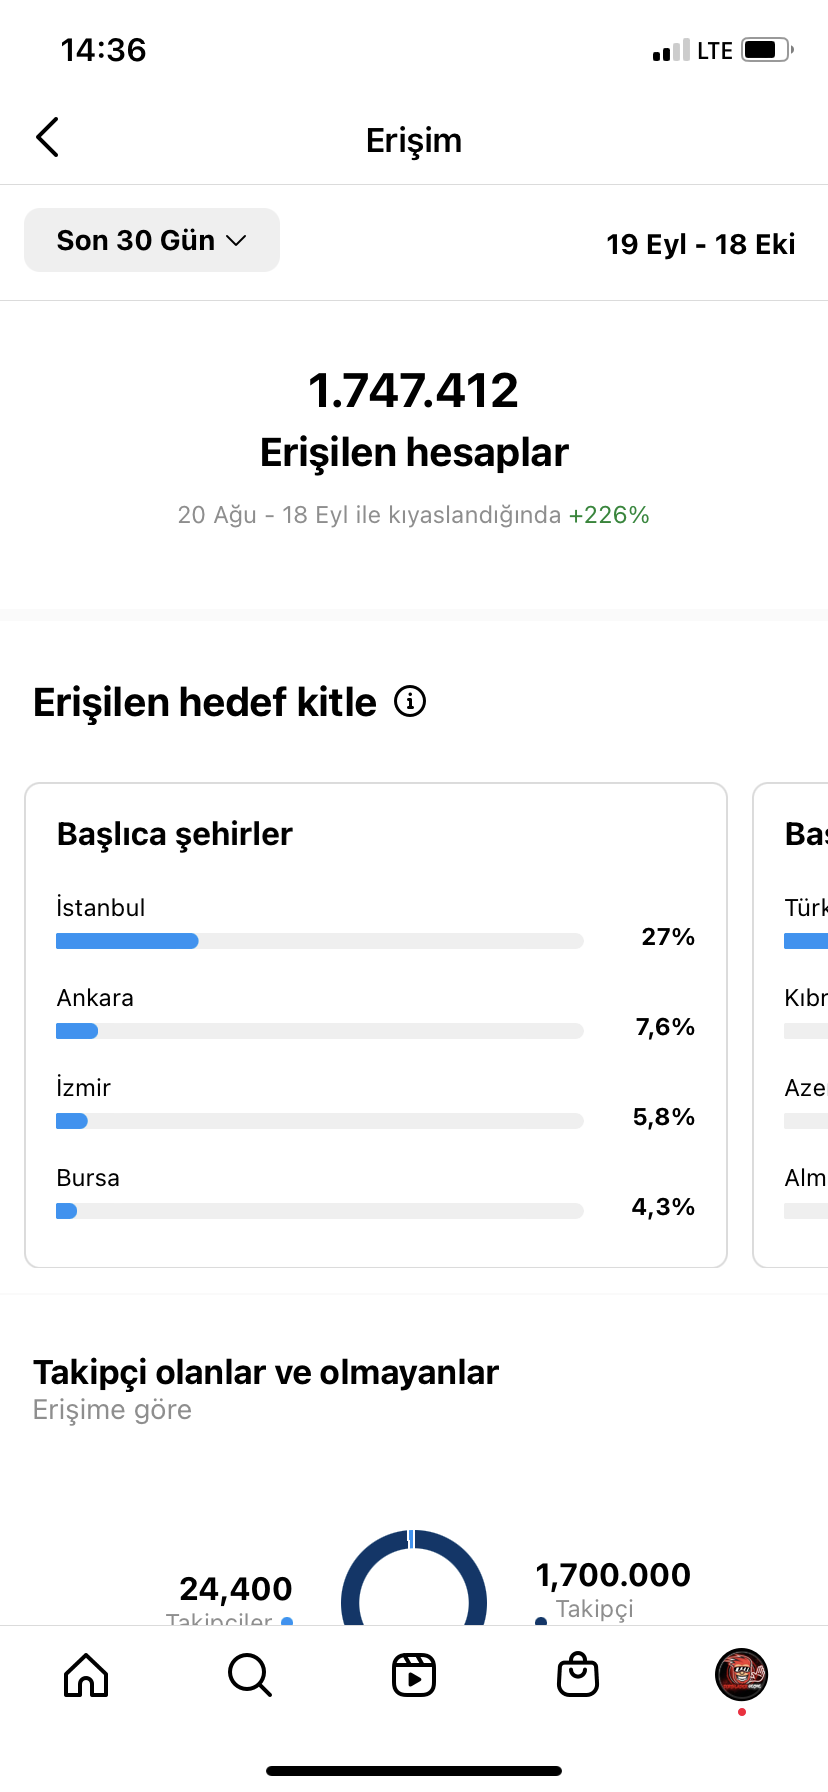Tap Takipçi olanlar ve olmayanlar heading
The width and height of the screenshot is (828, 1792).
click(x=266, y=1373)
